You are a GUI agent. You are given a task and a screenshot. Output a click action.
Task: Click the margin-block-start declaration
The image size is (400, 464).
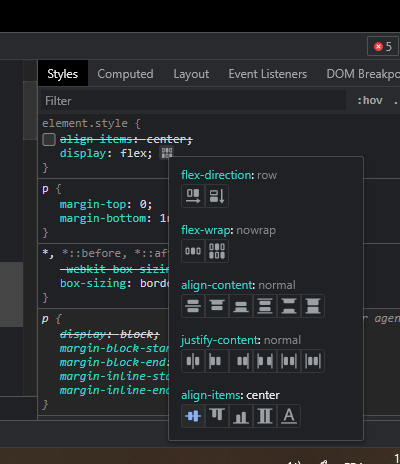click(114, 349)
